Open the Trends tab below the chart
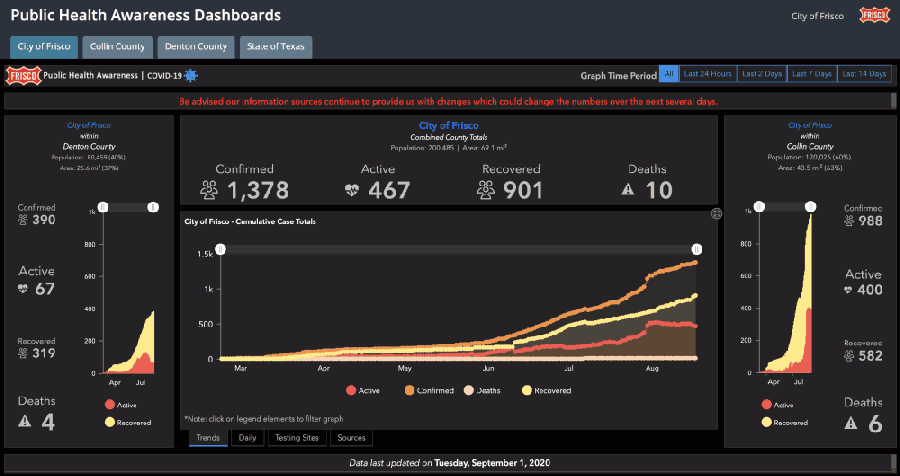The width and height of the screenshot is (900, 476). [208, 438]
